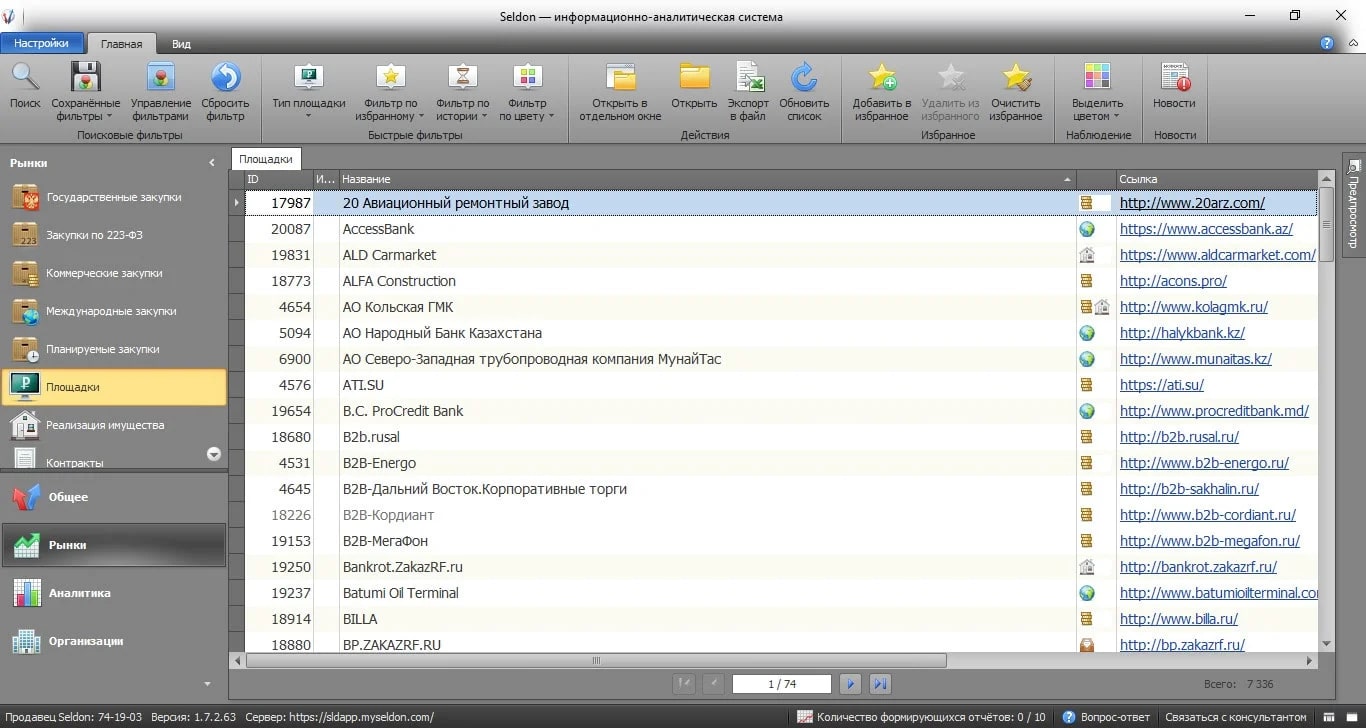The width and height of the screenshot is (1366, 728).
Task: Click the next page arrow
Action: tap(850, 684)
